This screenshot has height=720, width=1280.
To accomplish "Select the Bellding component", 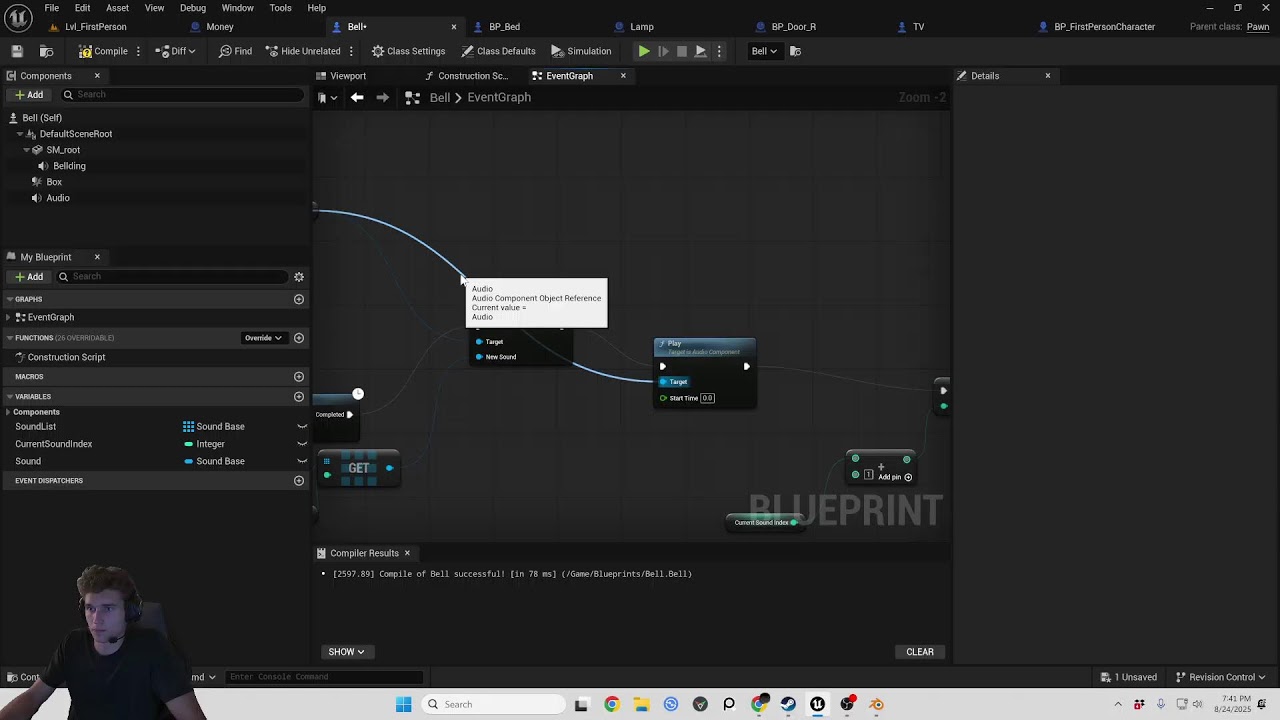I will coord(69,166).
